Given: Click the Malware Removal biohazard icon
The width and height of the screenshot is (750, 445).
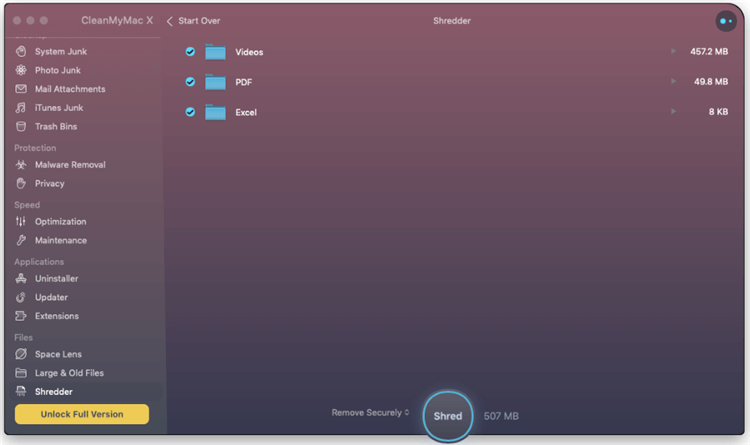Looking at the screenshot, I should (x=21, y=165).
